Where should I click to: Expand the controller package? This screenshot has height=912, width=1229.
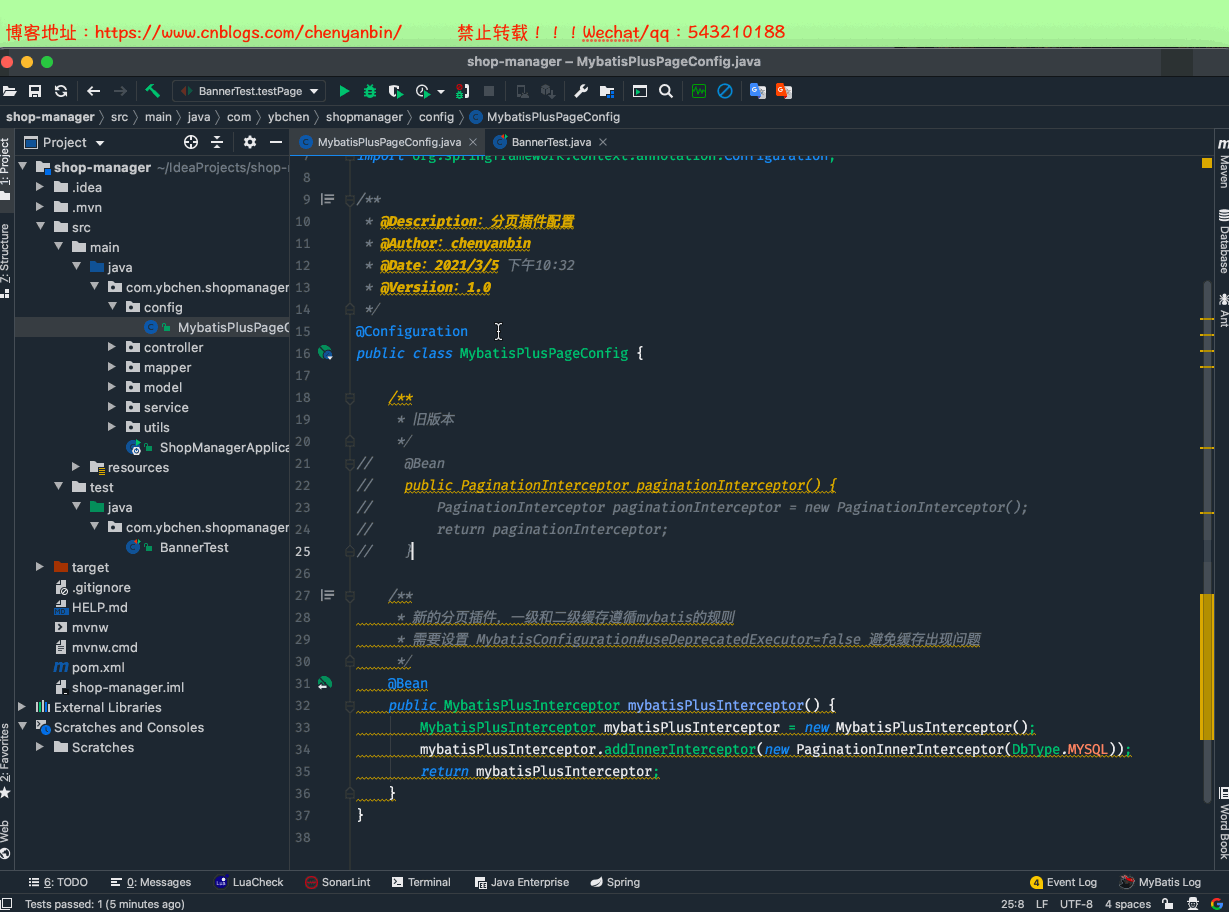112,347
